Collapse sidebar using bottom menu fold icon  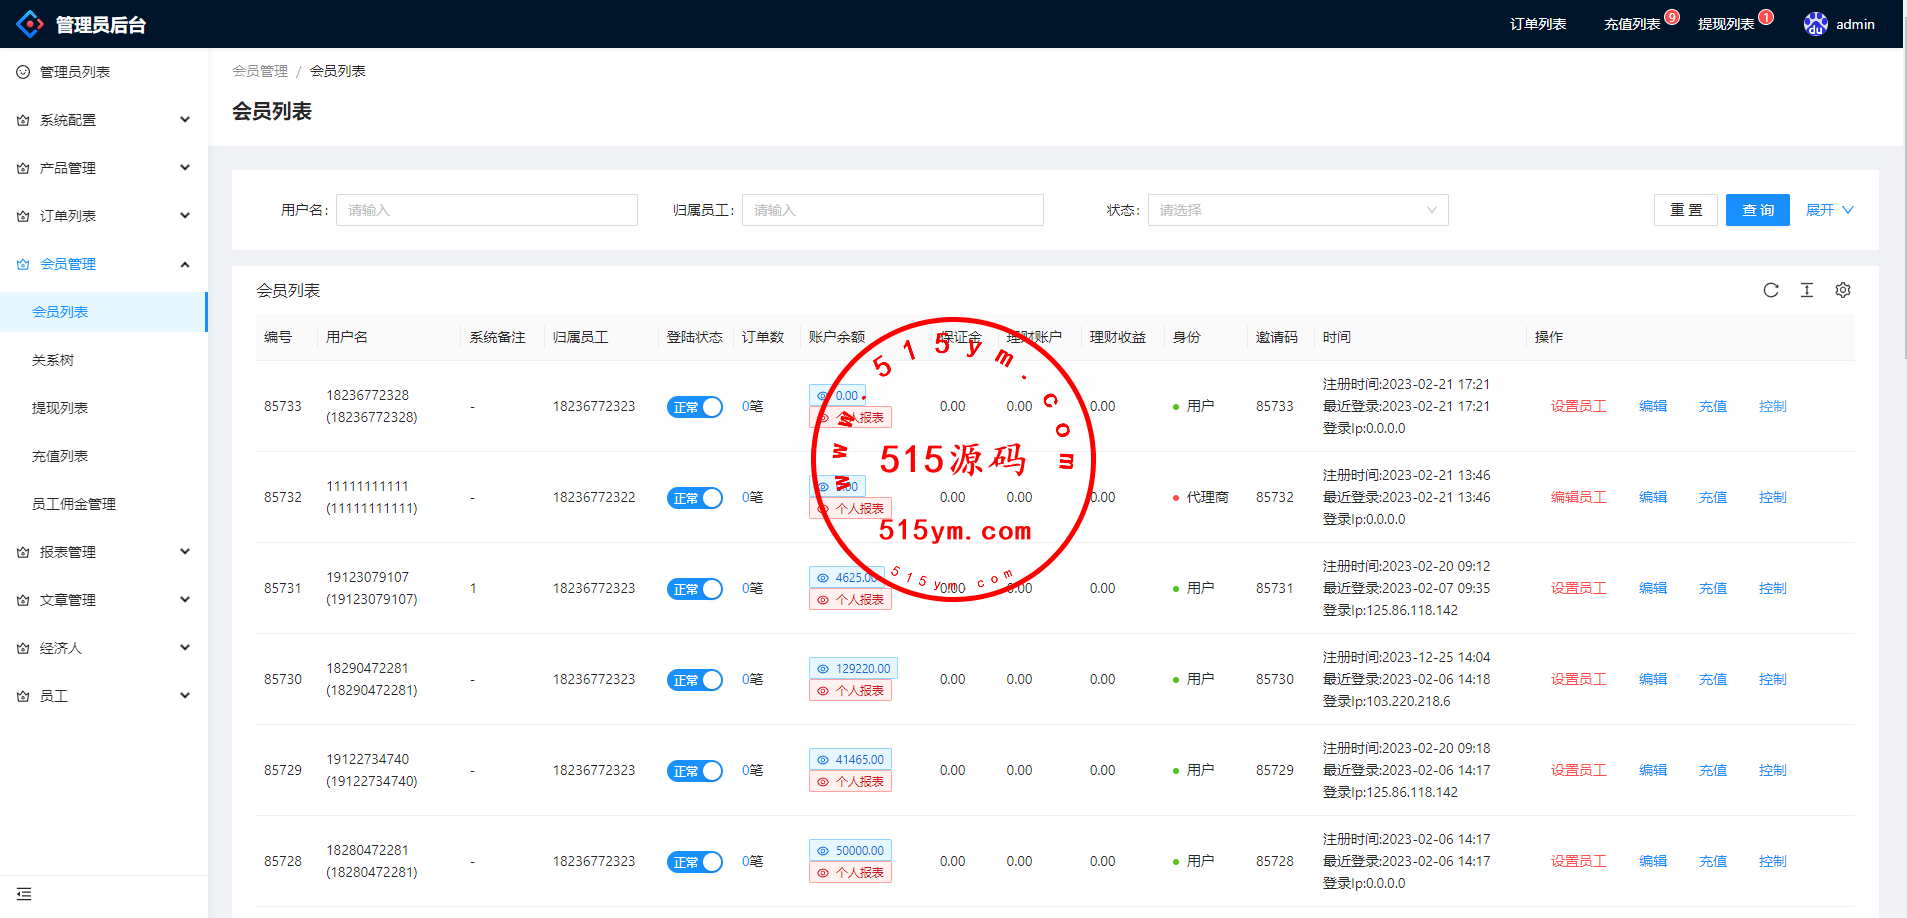24,894
